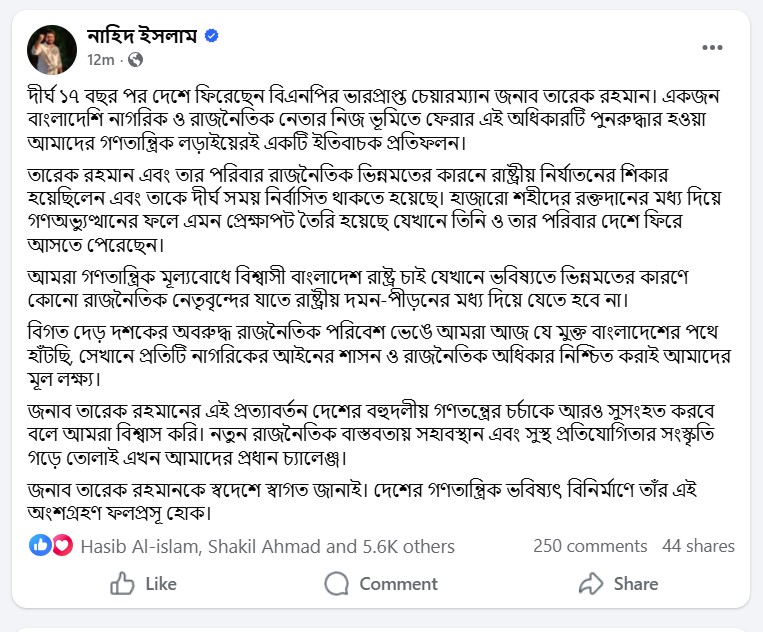View who reacted: Hasib Al-islam, Shakil Ahmad and others
Viewport: 763px width, 632px height.
(x=267, y=546)
